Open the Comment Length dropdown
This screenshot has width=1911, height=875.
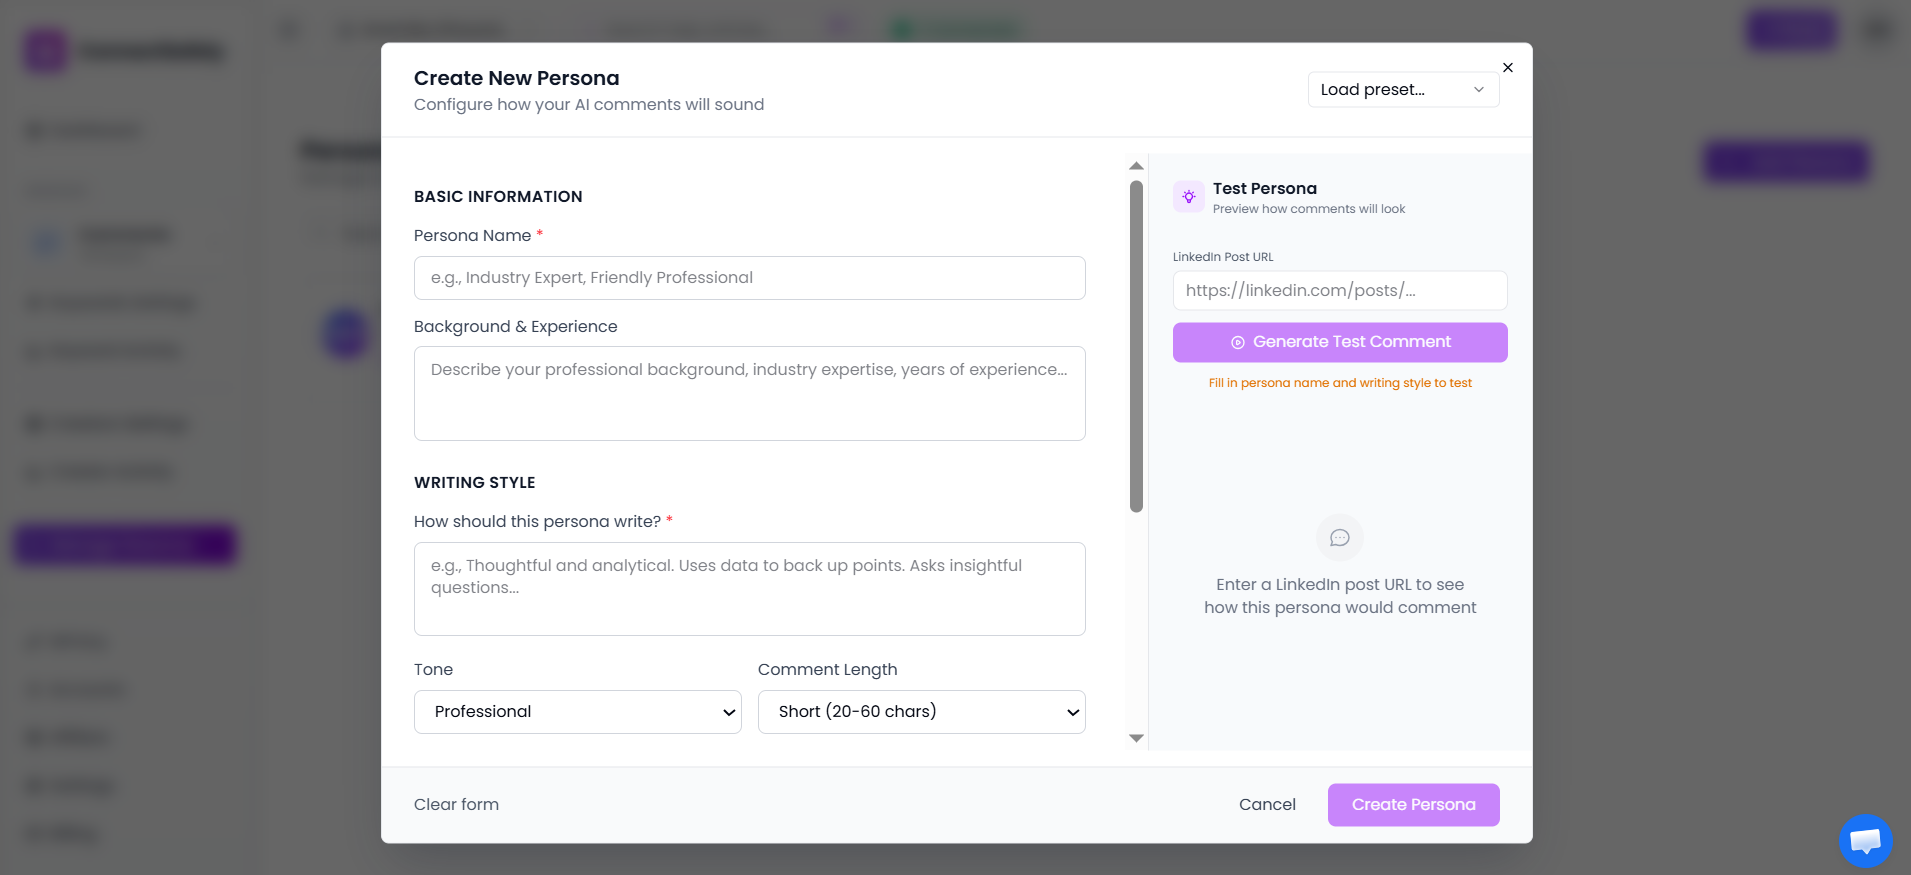[921, 712]
